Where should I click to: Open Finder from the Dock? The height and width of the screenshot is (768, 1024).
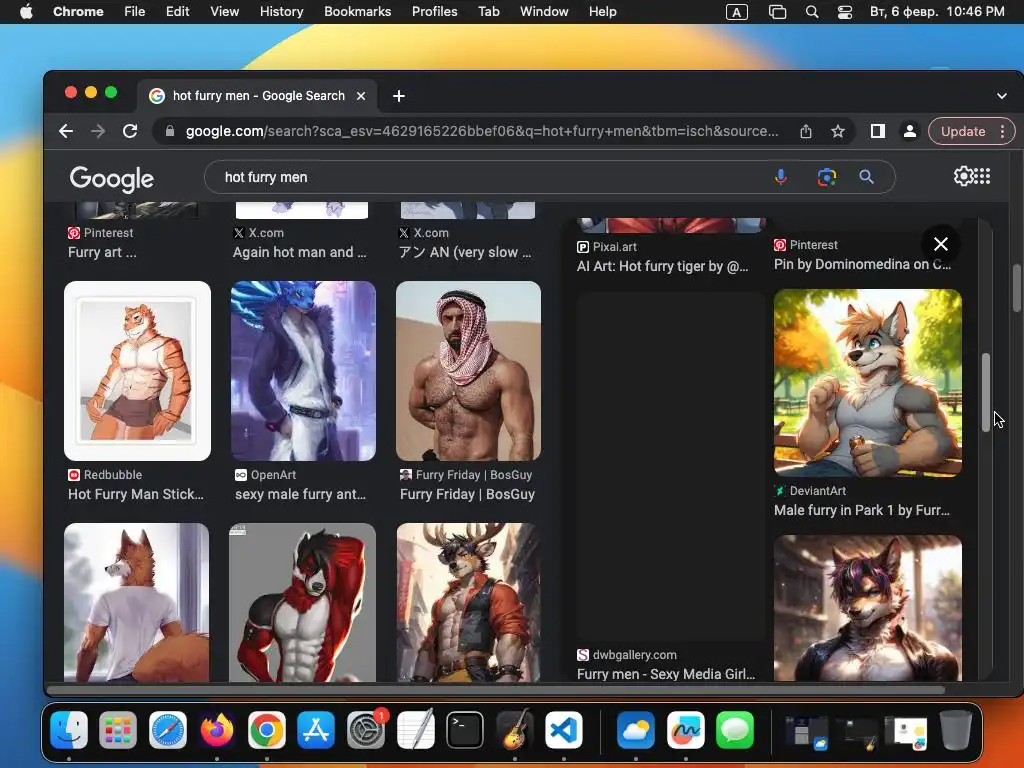click(x=69, y=730)
